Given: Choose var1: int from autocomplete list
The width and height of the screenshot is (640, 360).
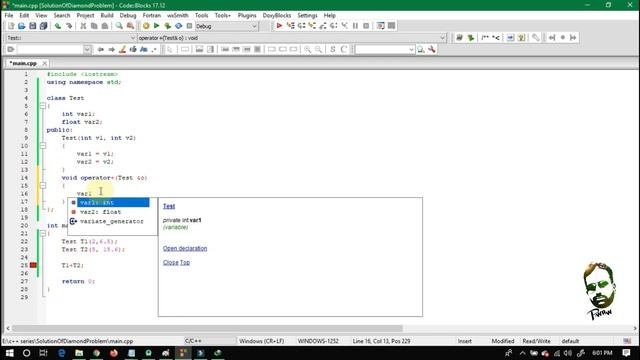Looking at the screenshot, I should point(112,202).
